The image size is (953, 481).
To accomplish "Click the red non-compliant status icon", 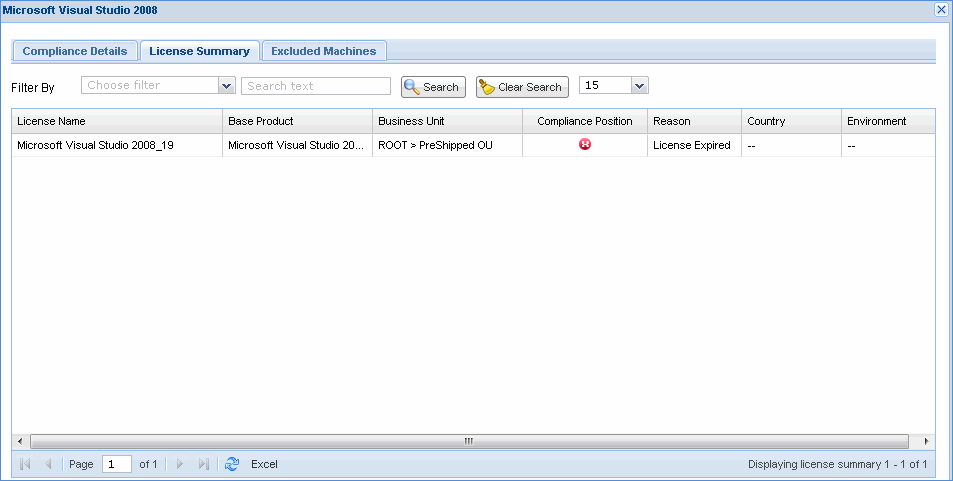I will [585, 145].
